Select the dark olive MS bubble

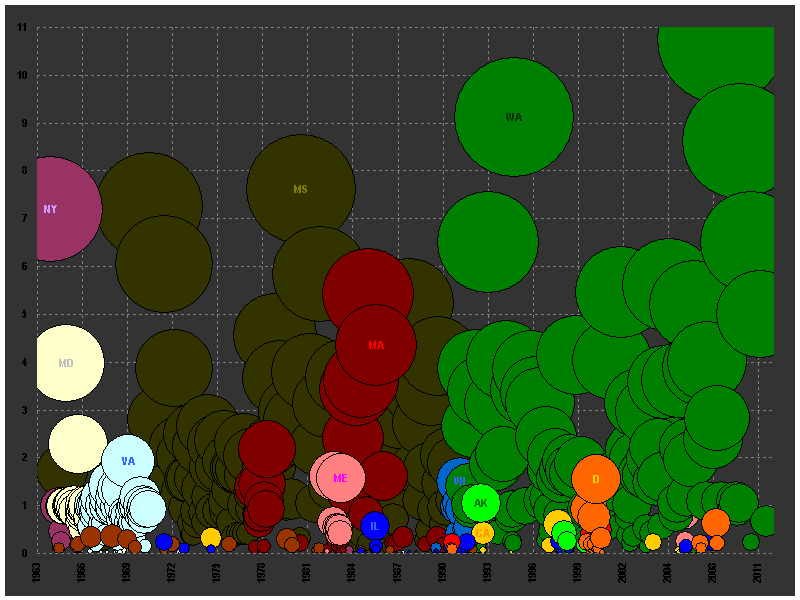(x=301, y=188)
